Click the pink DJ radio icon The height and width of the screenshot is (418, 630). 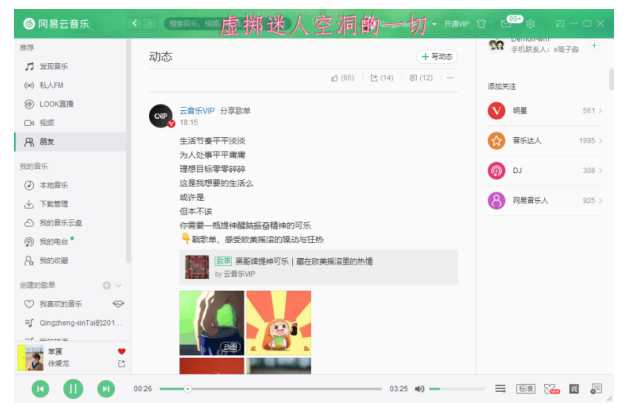coord(497,170)
